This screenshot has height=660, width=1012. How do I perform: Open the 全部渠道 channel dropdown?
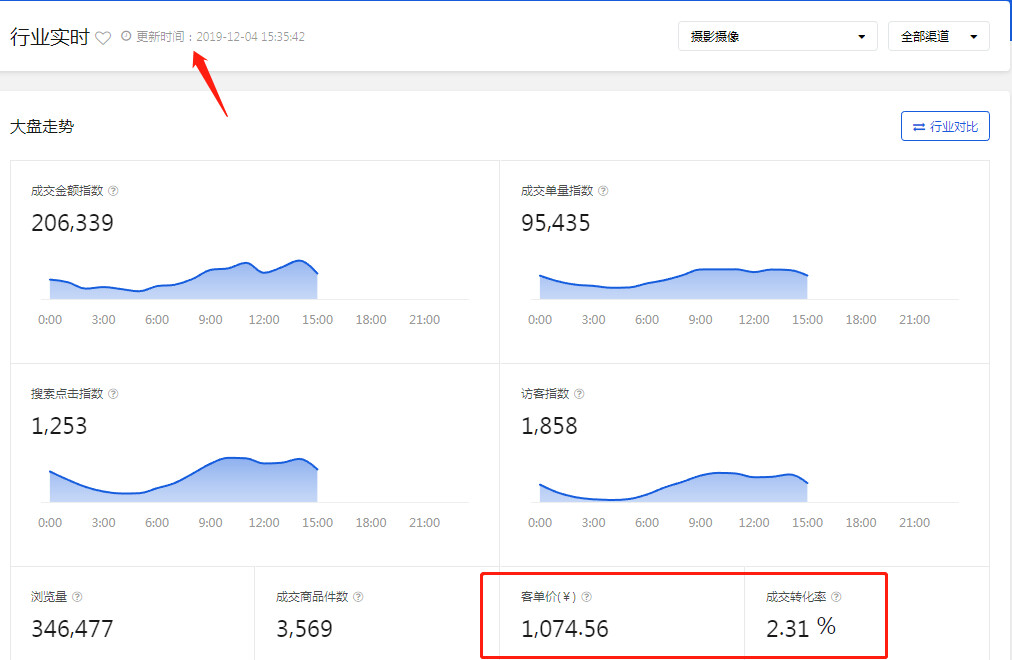click(938, 37)
